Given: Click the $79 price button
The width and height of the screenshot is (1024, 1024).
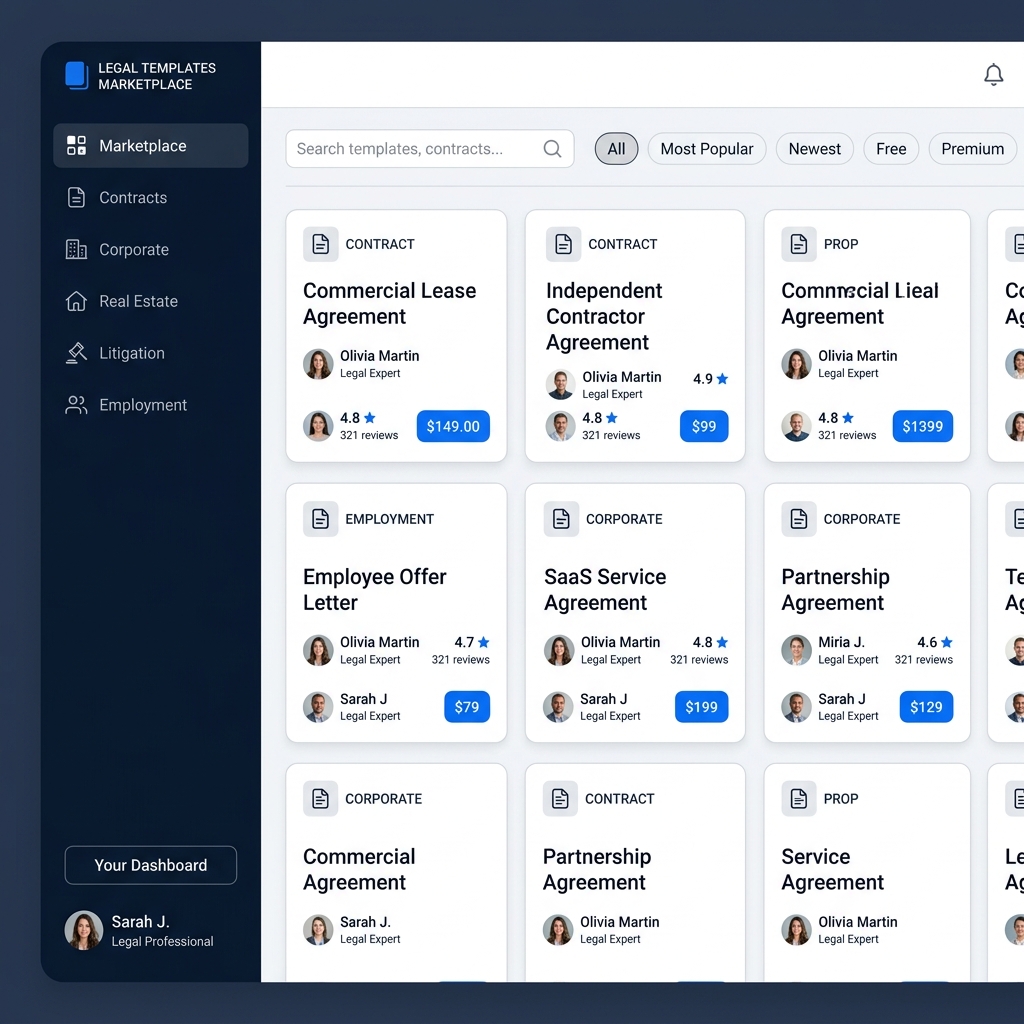Looking at the screenshot, I should pyautogui.click(x=467, y=707).
